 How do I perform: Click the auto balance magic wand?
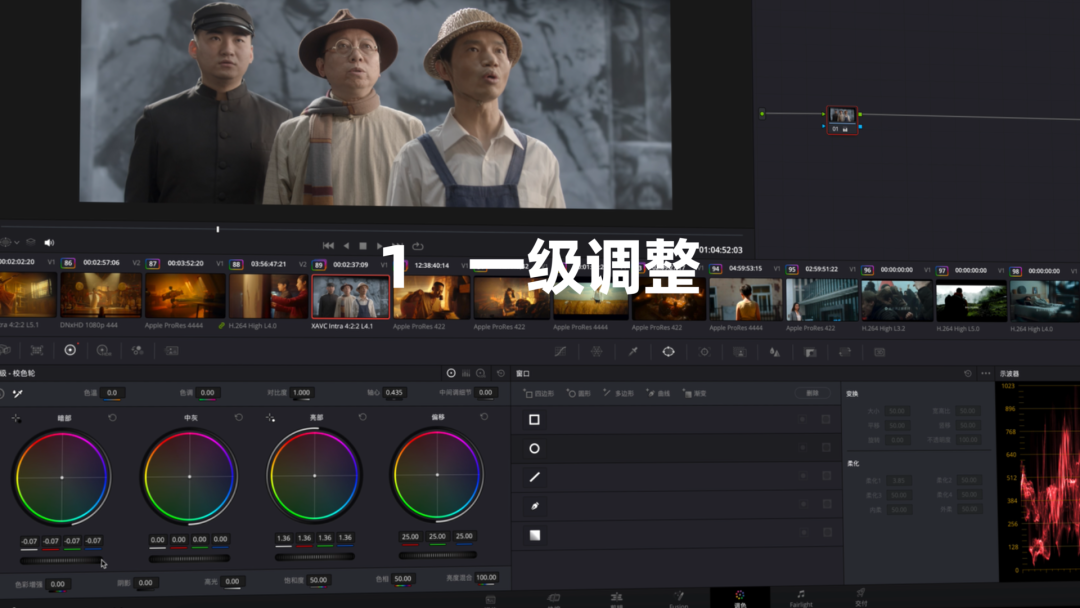(x=17, y=393)
